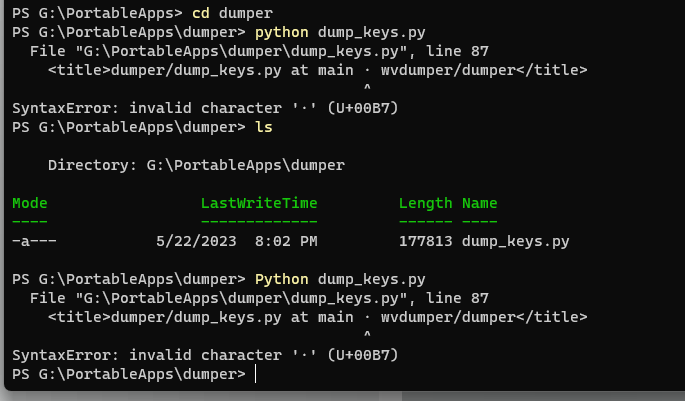Image resolution: width=685 pixels, height=401 pixels.
Task: Click the "ls" command text
Action: (x=264, y=128)
